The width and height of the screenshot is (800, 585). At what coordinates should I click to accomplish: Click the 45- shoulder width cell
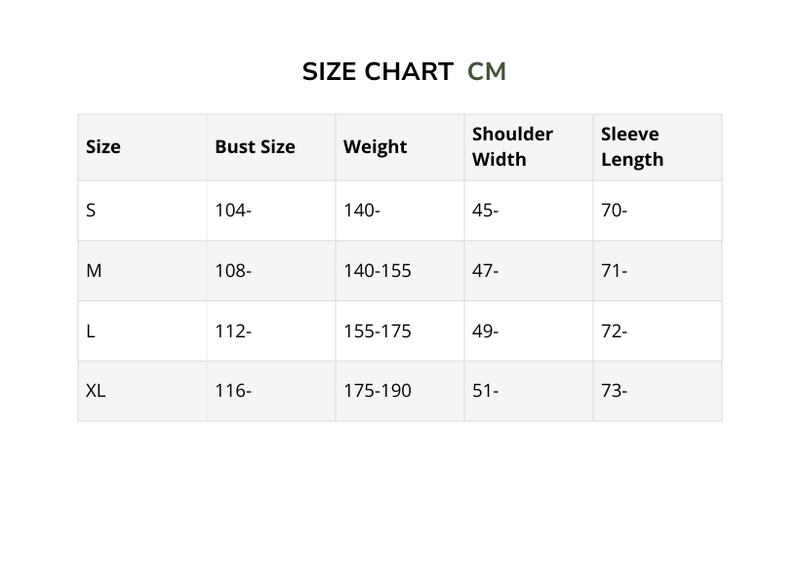click(x=485, y=211)
